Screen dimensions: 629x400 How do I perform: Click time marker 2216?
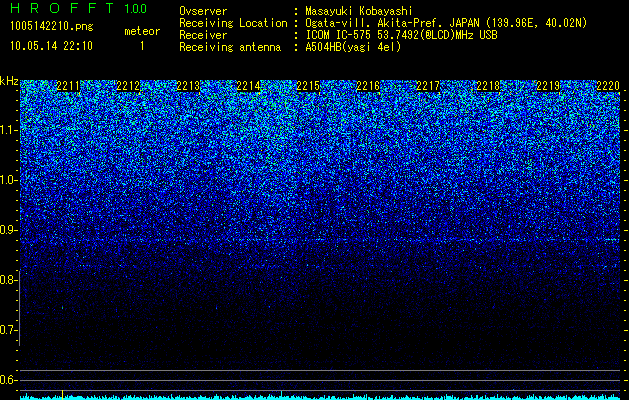pyautogui.click(x=368, y=86)
